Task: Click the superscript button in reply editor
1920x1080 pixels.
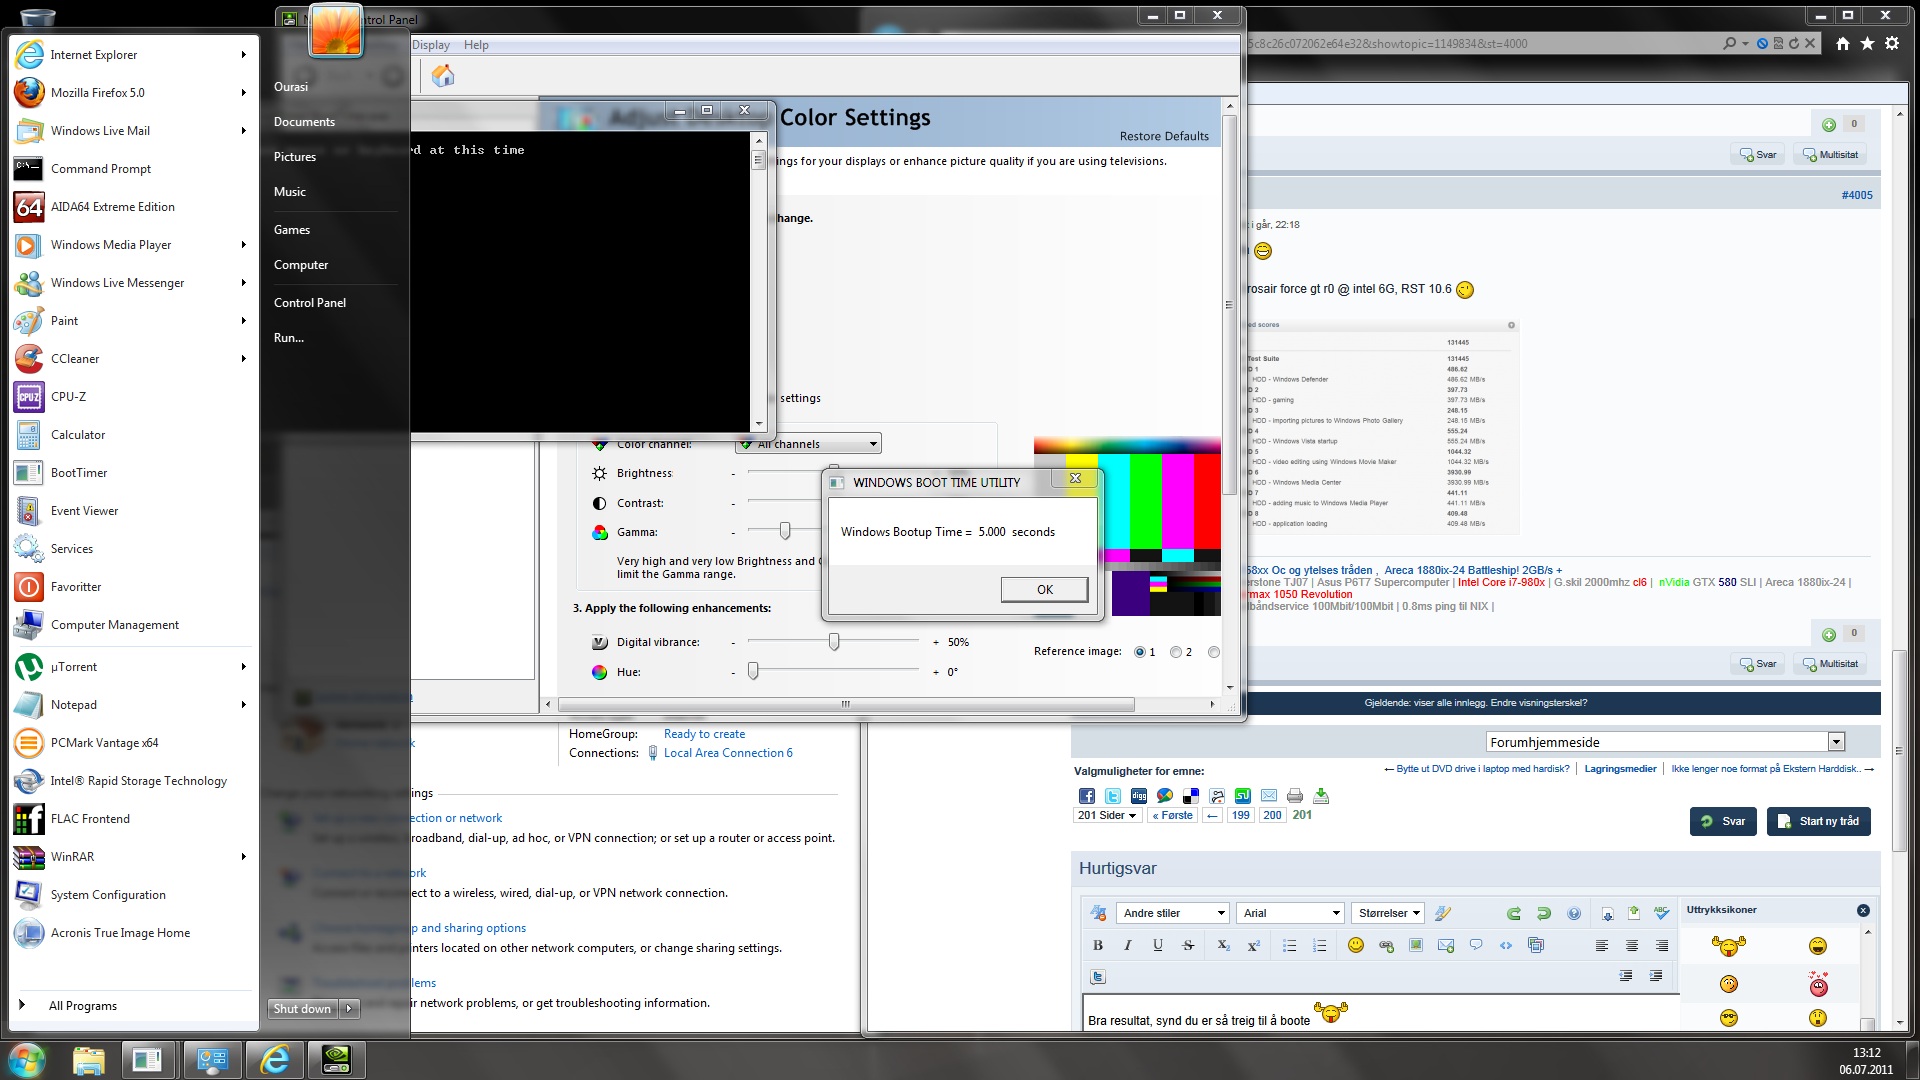Action: 1254,945
